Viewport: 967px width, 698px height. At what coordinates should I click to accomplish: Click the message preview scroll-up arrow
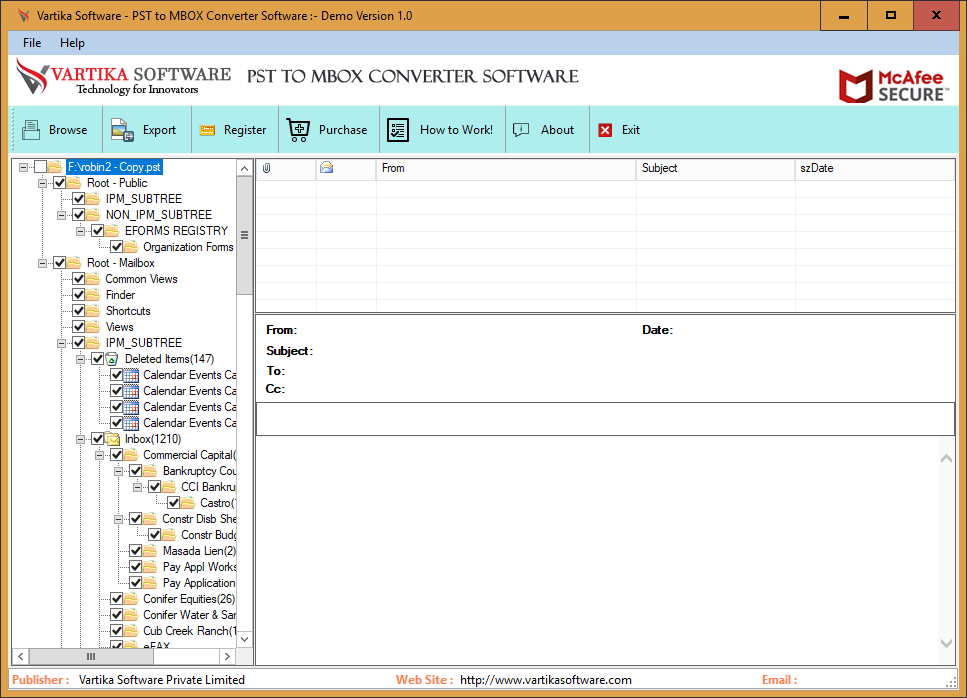tap(946, 459)
